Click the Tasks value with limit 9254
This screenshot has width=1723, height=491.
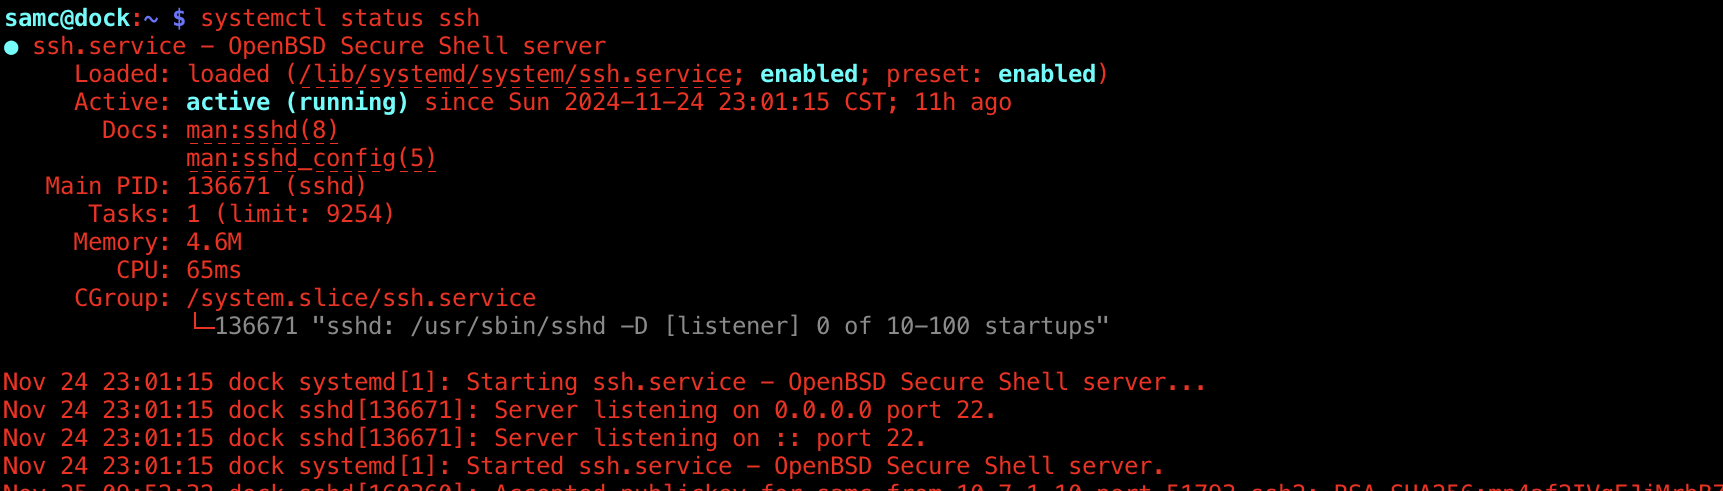coord(290,214)
